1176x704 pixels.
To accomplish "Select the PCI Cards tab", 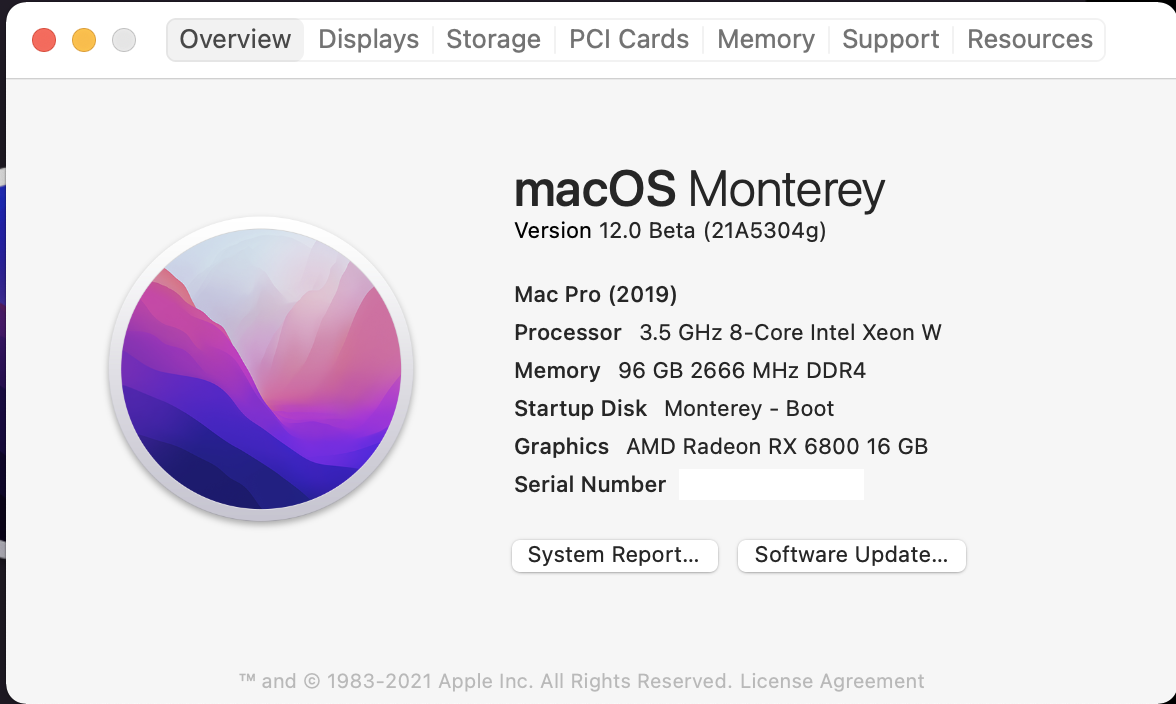I will (x=629, y=40).
